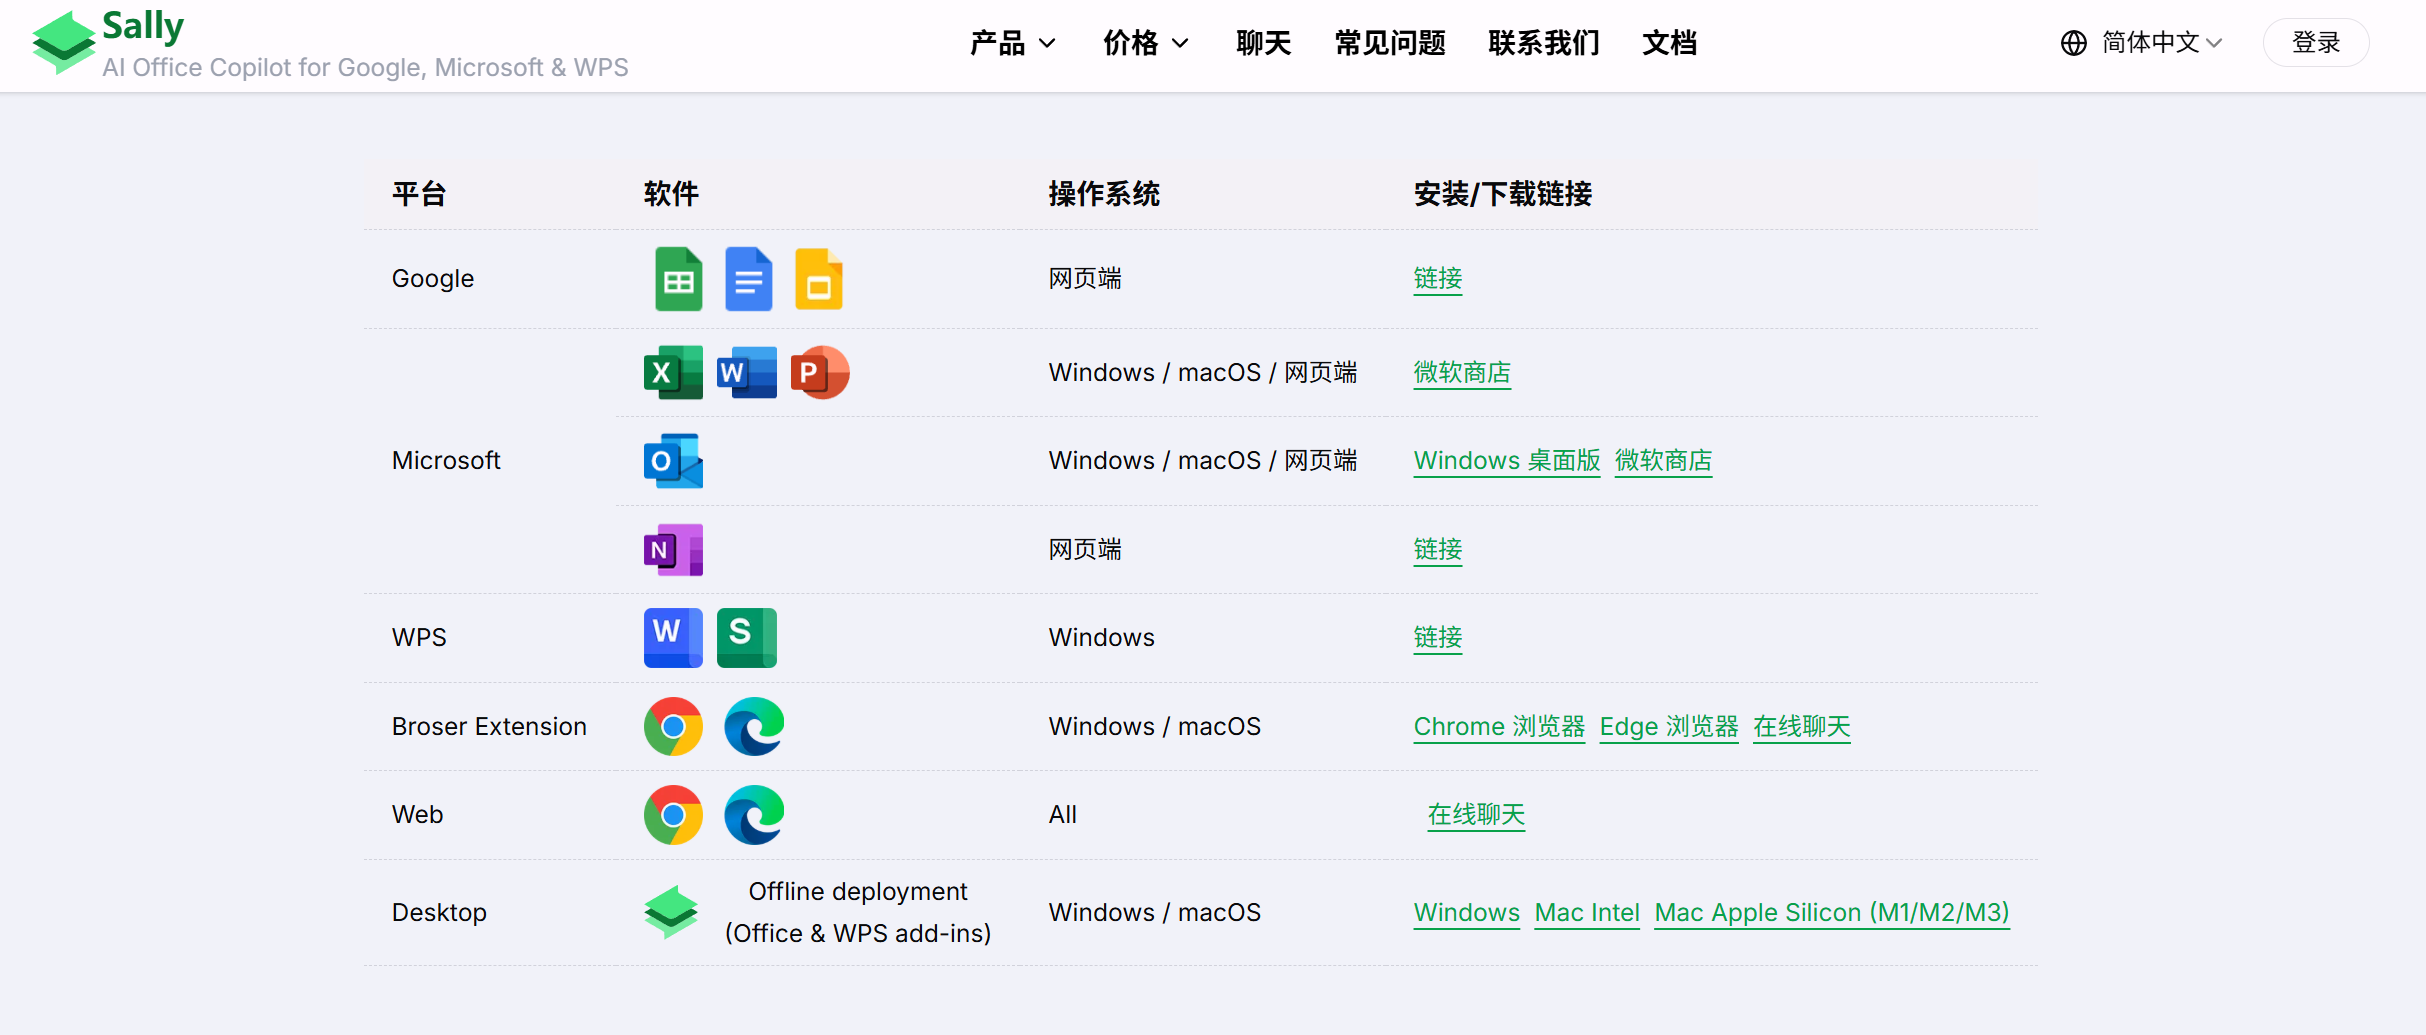Click the 'Microsoft' platform cell
The height and width of the screenshot is (1035, 2426).
click(446, 461)
